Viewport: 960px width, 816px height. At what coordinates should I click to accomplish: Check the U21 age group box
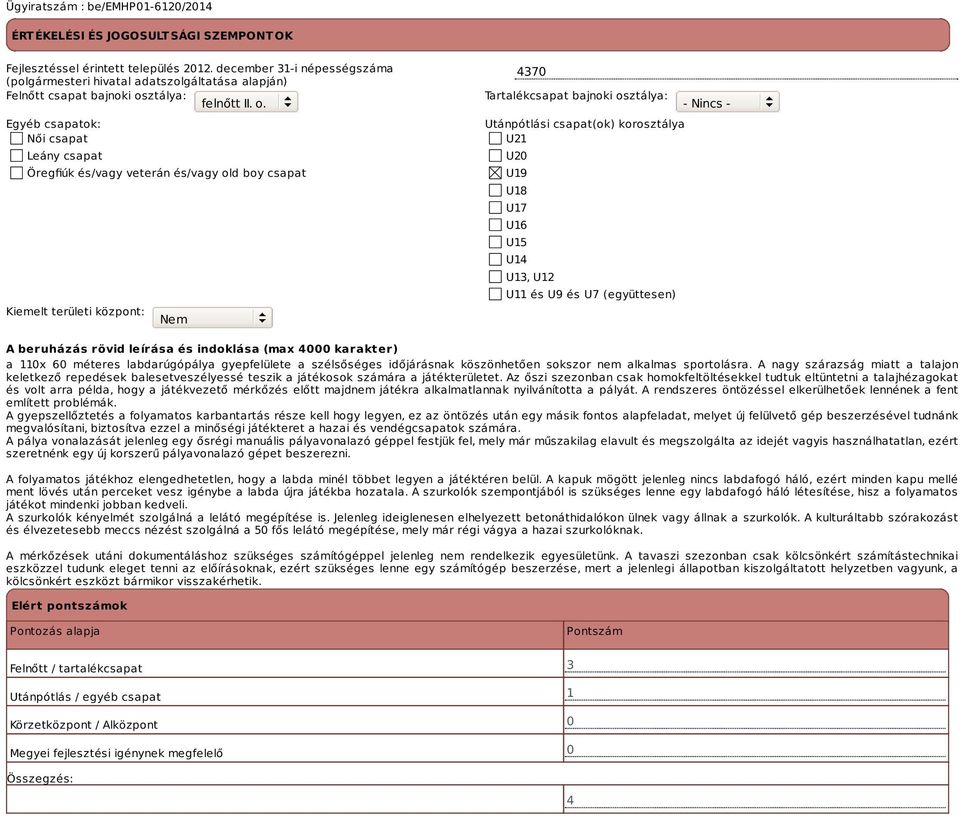click(495, 138)
